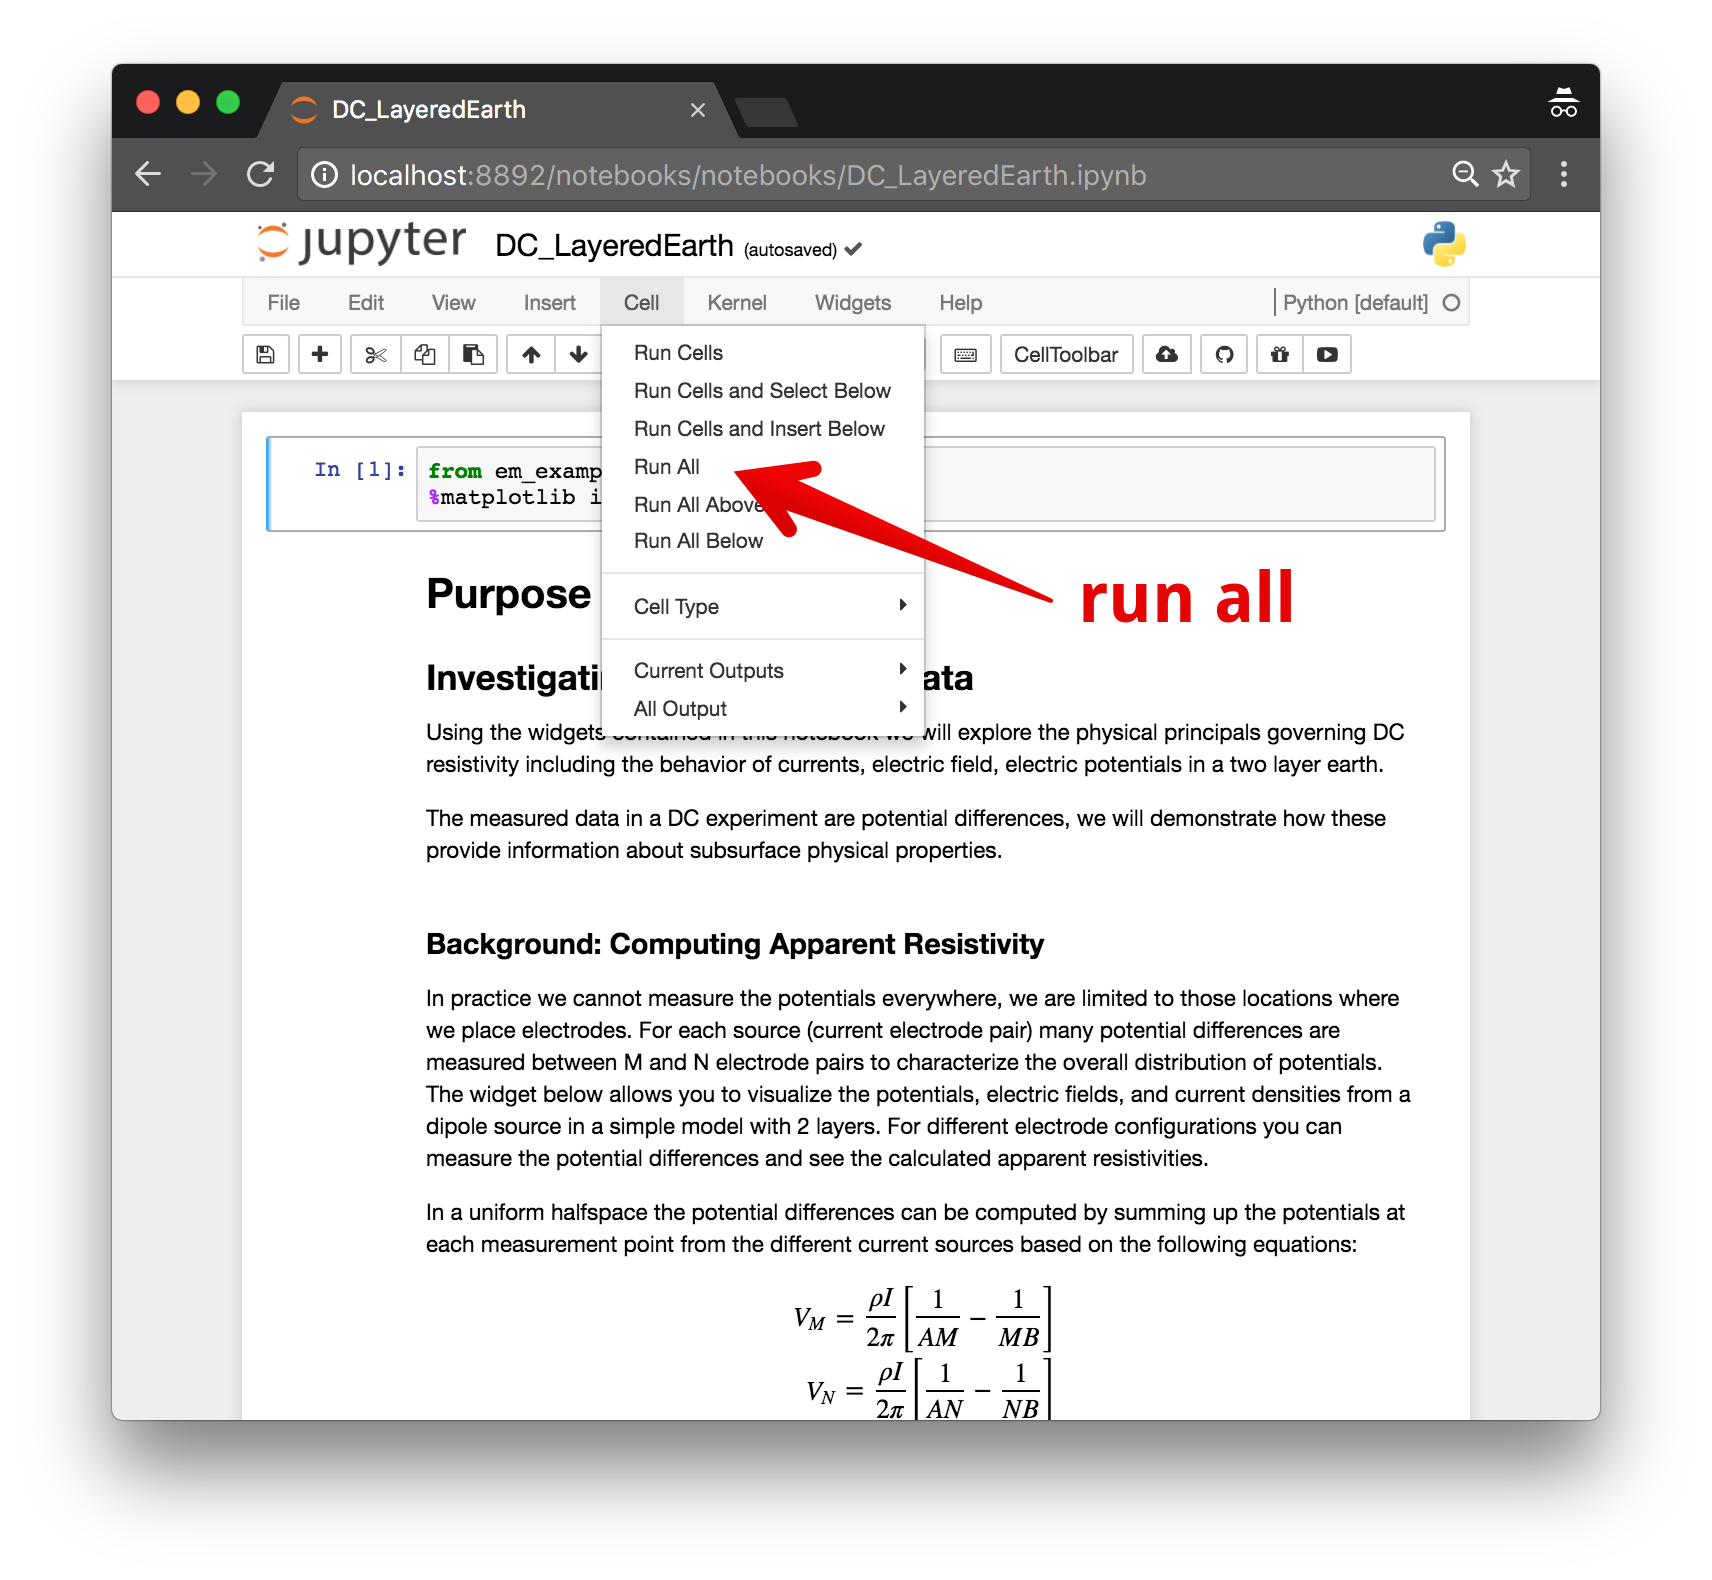This screenshot has height=1580, width=1712.
Task: Click the browser address bar URL
Action: click(x=748, y=176)
